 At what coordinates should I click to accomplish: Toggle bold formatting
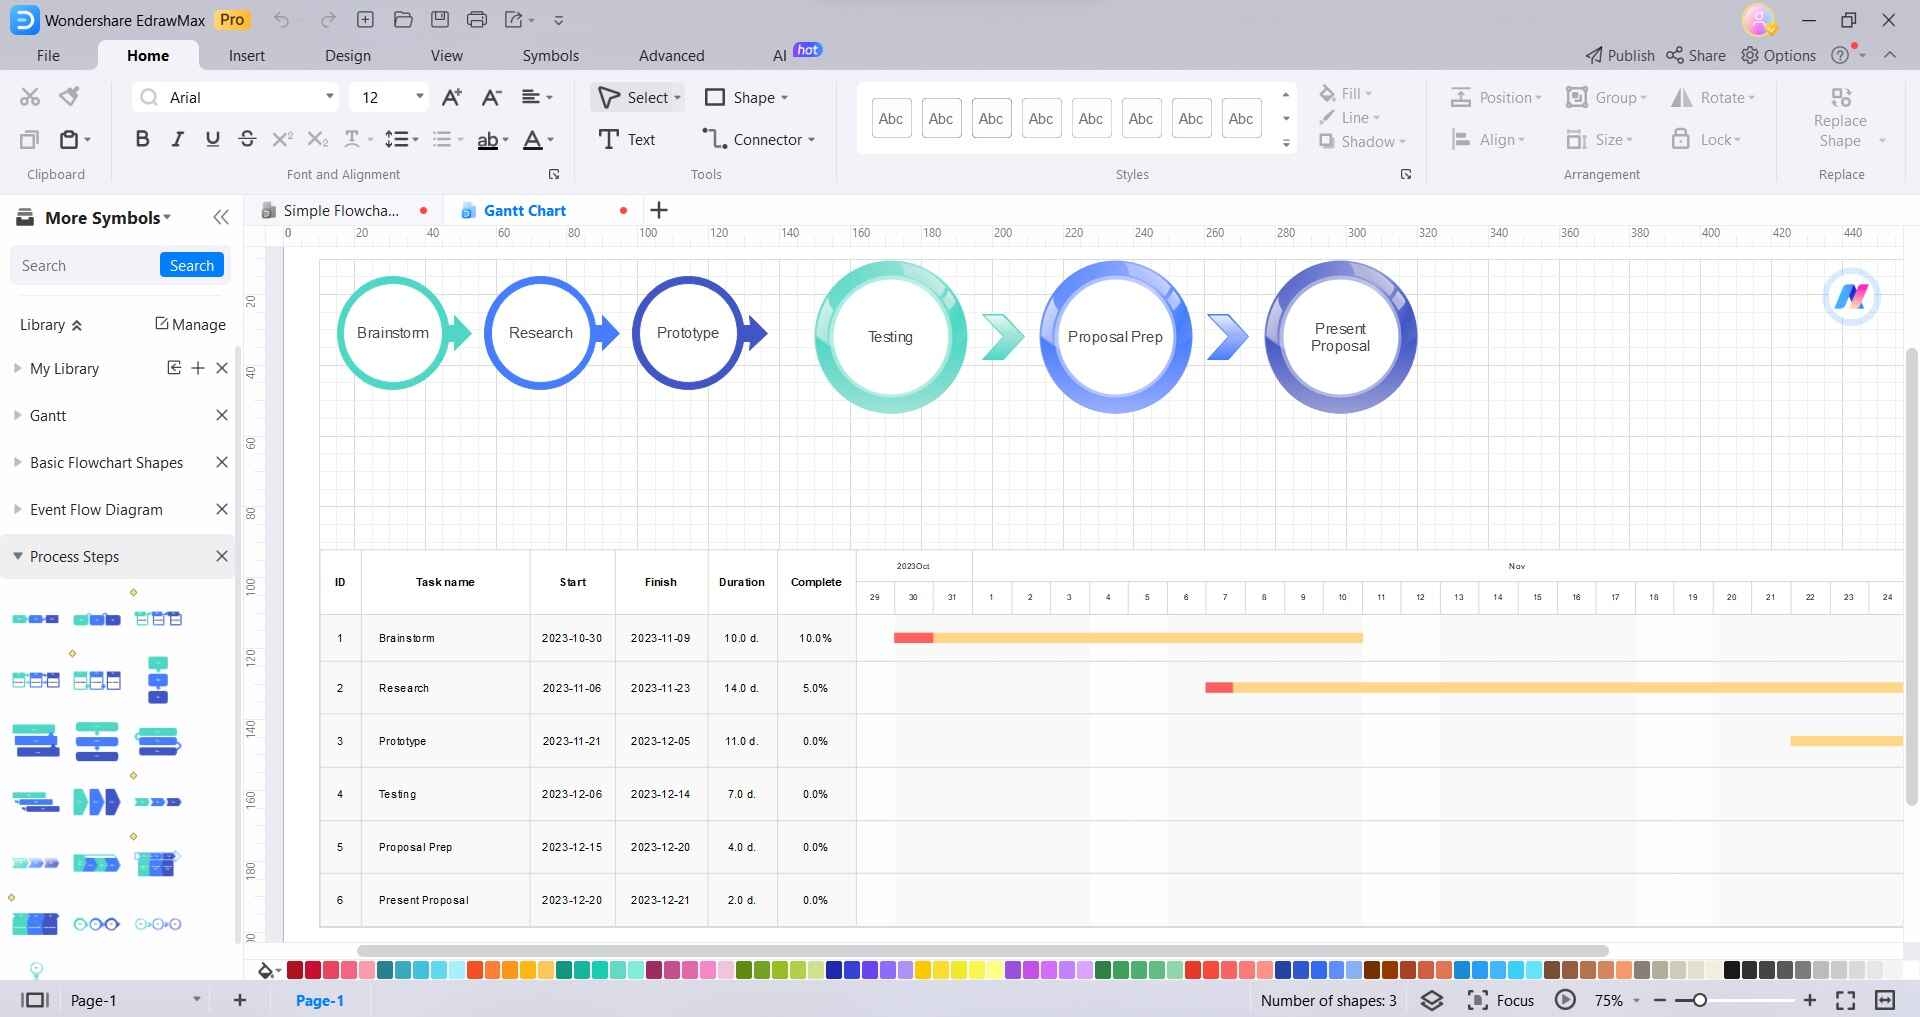click(141, 139)
